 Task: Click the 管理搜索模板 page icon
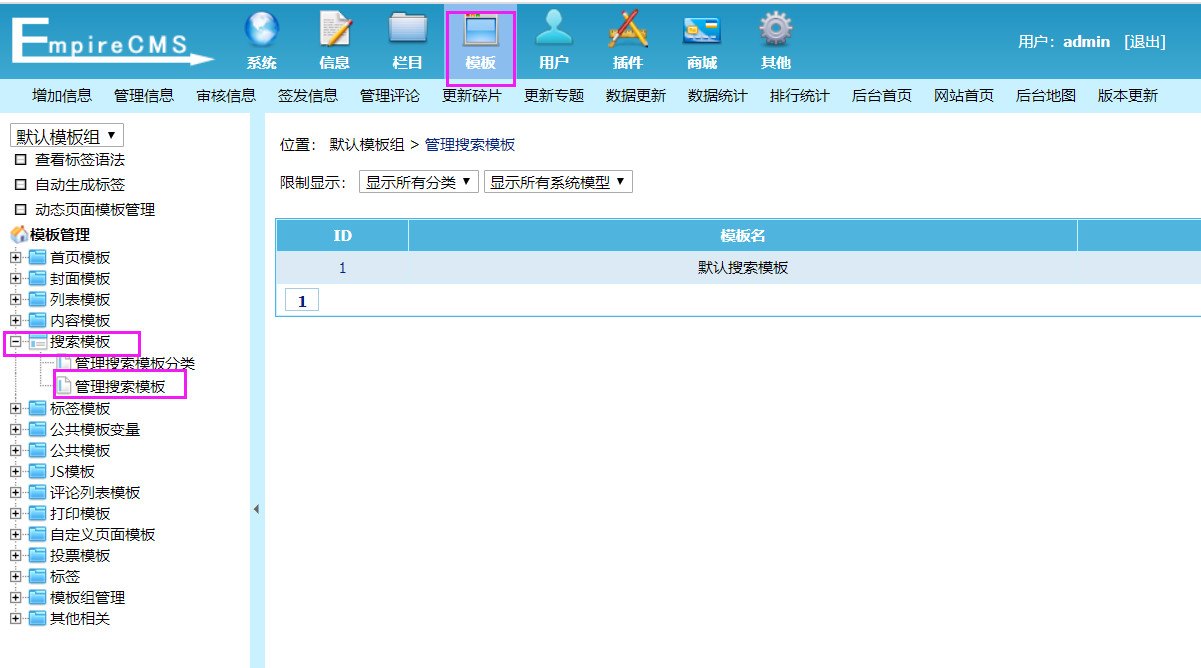64,386
